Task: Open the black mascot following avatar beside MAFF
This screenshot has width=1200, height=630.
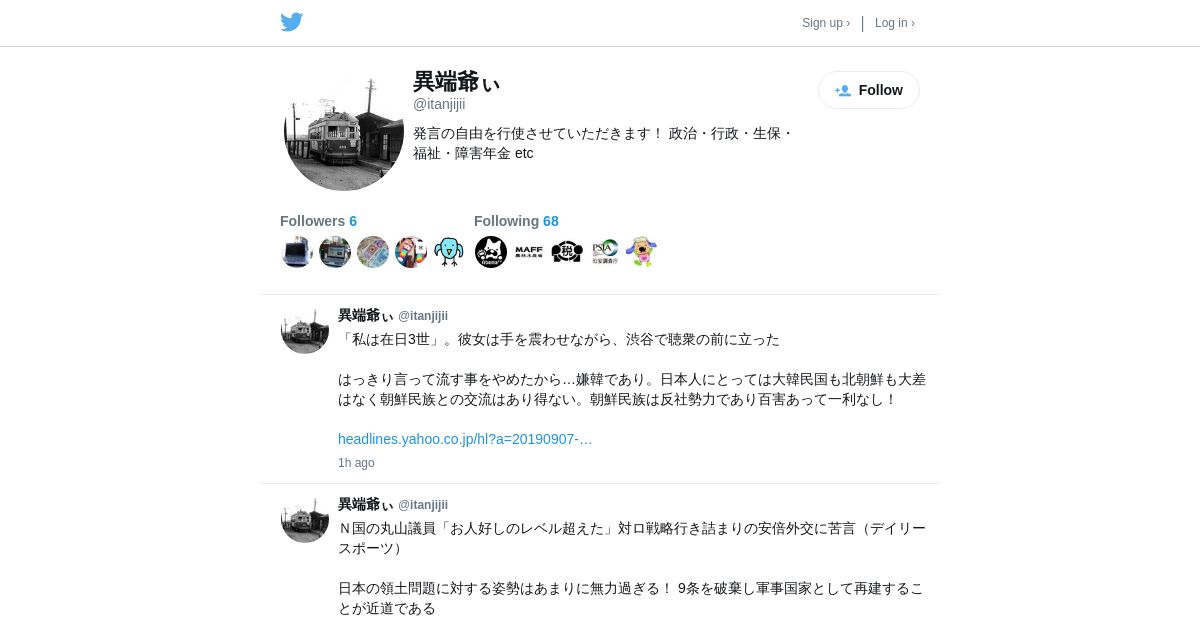Action: click(567, 252)
